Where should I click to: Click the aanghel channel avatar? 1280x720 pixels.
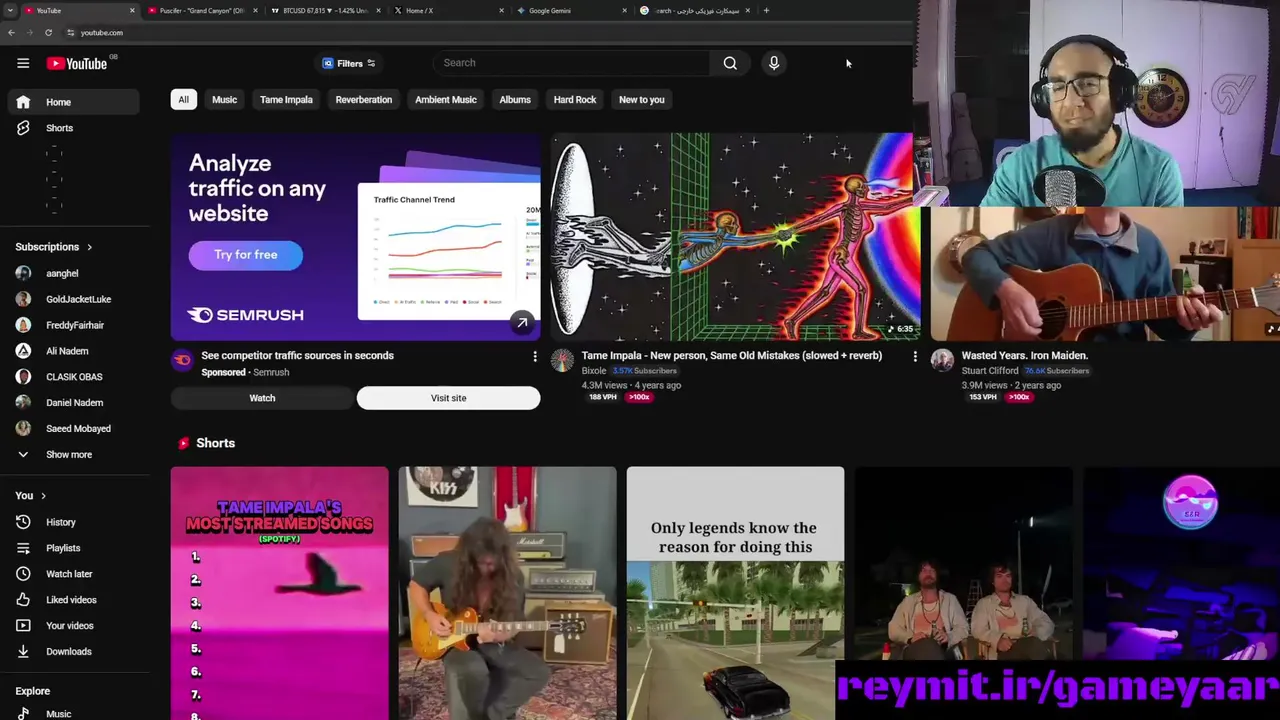point(23,273)
